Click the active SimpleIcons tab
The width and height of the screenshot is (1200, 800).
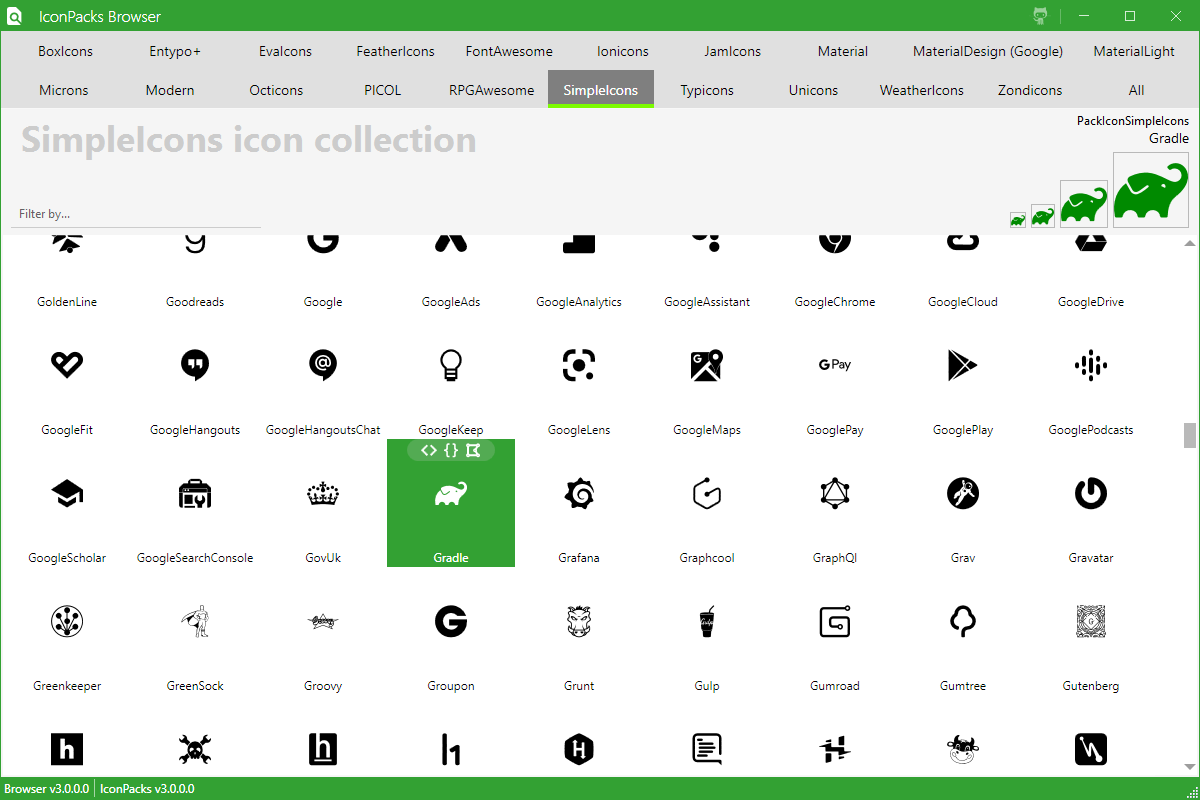click(x=601, y=90)
